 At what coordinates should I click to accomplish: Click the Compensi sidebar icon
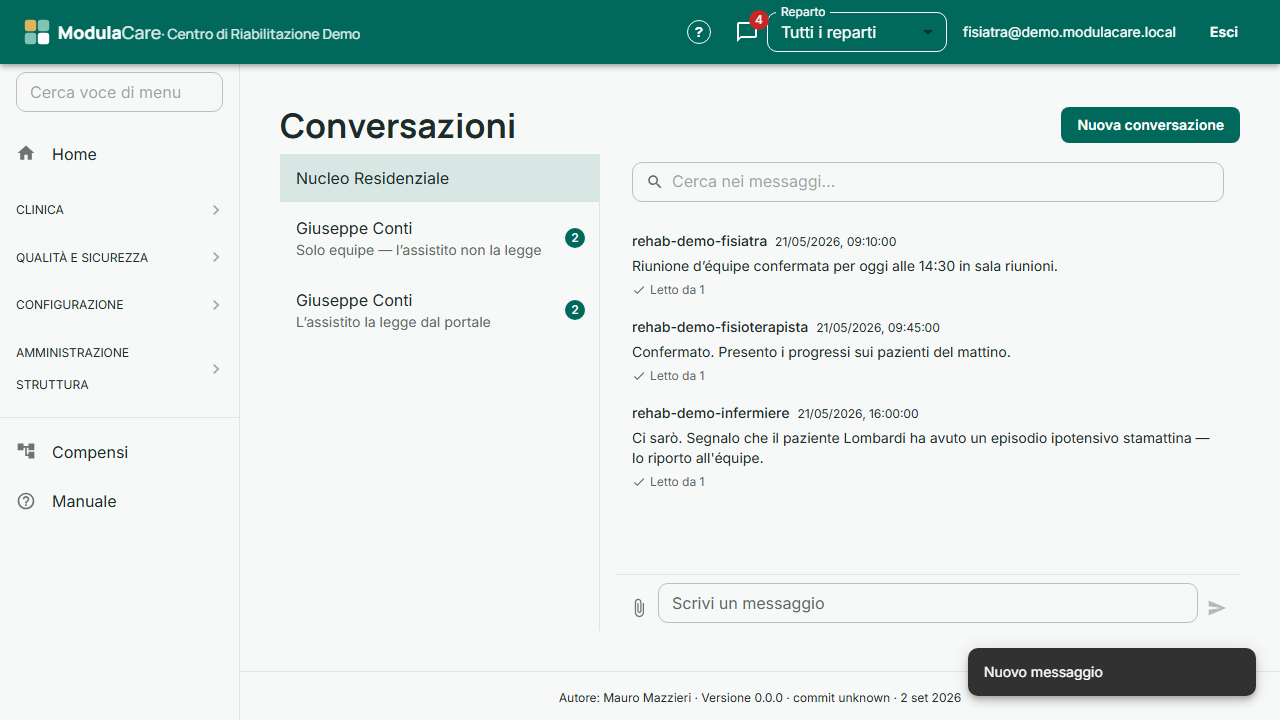(26, 452)
